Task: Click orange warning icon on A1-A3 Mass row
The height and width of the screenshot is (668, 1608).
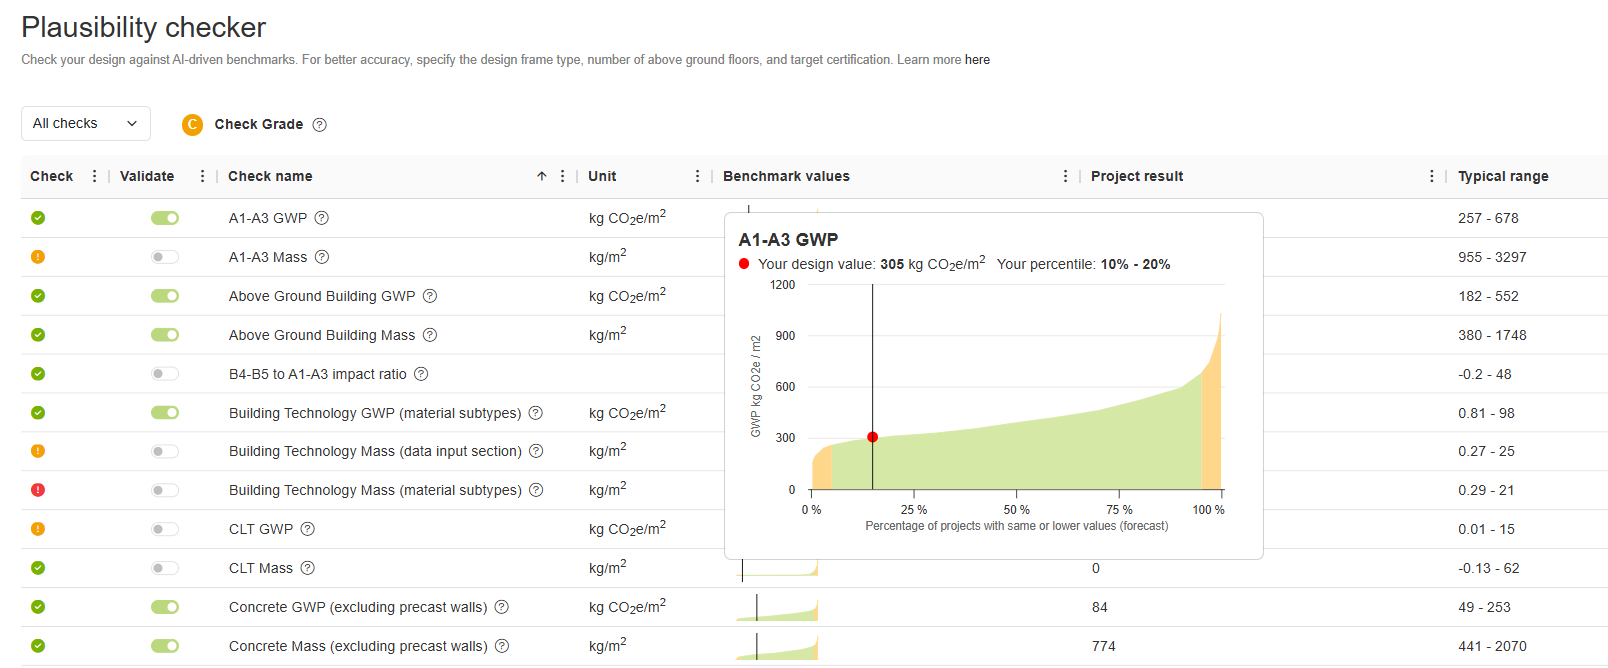Action: [x=38, y=257]
